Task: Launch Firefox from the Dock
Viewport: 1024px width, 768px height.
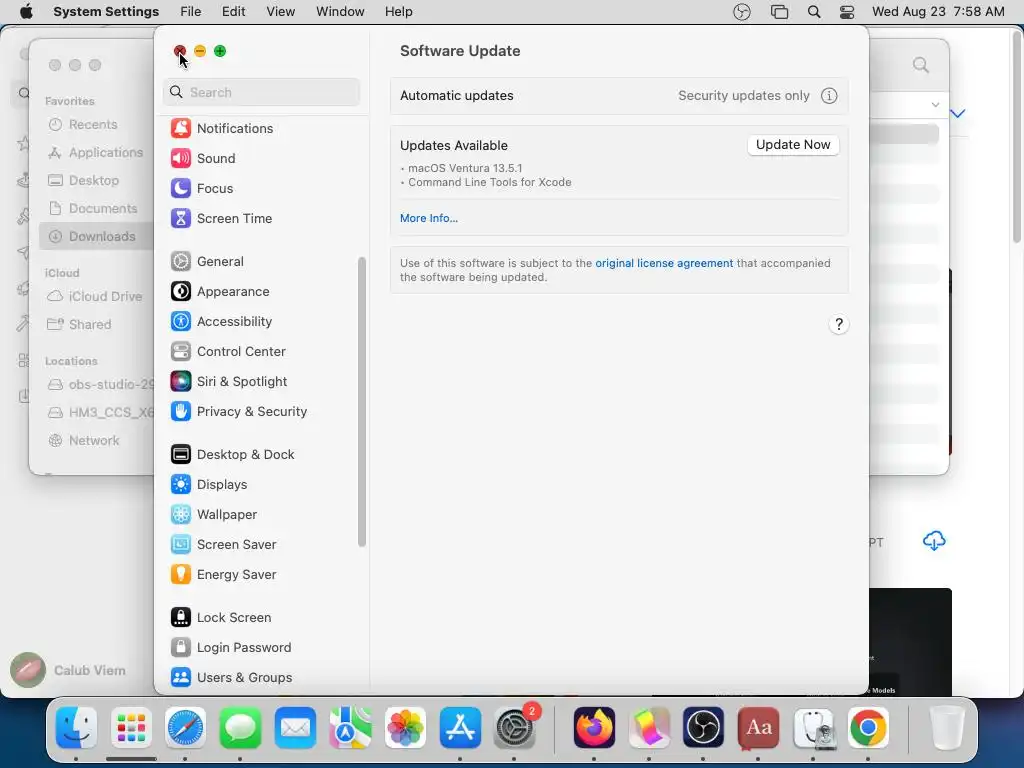Action: [594, 728]
